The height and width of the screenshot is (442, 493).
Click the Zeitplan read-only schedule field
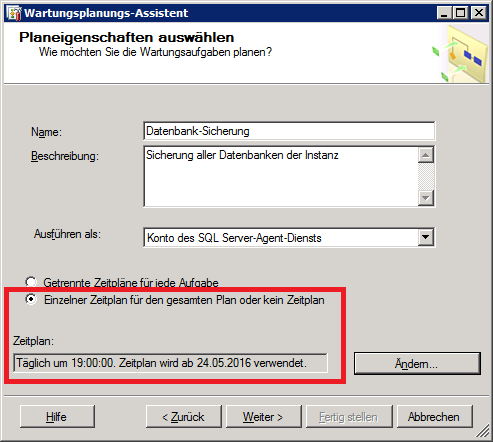click(x=170, y=363)
